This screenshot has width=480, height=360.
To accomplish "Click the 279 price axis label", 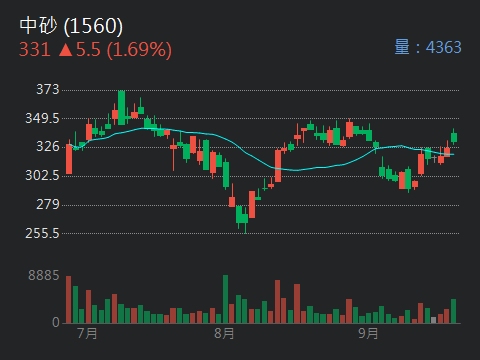I will point(47,204).
